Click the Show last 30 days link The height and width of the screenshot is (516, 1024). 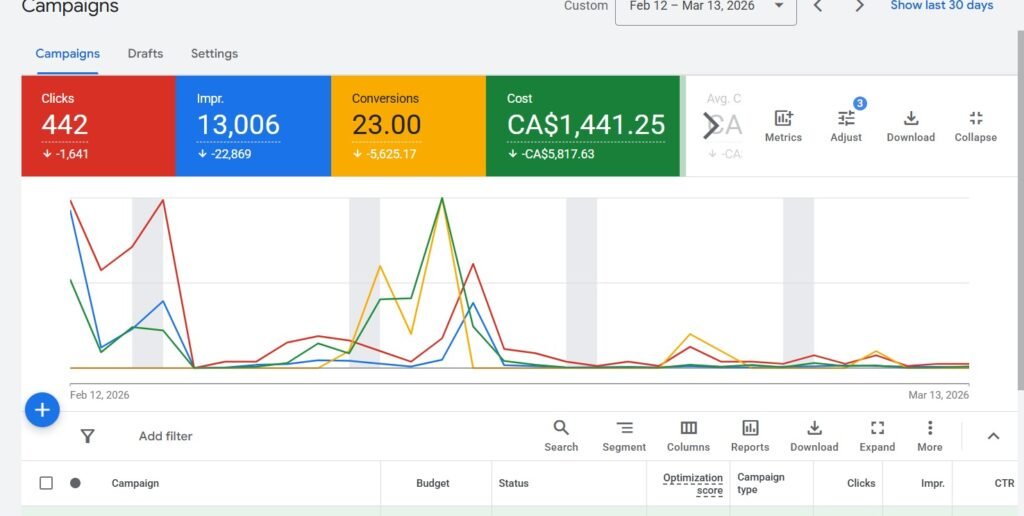[941, 6]
